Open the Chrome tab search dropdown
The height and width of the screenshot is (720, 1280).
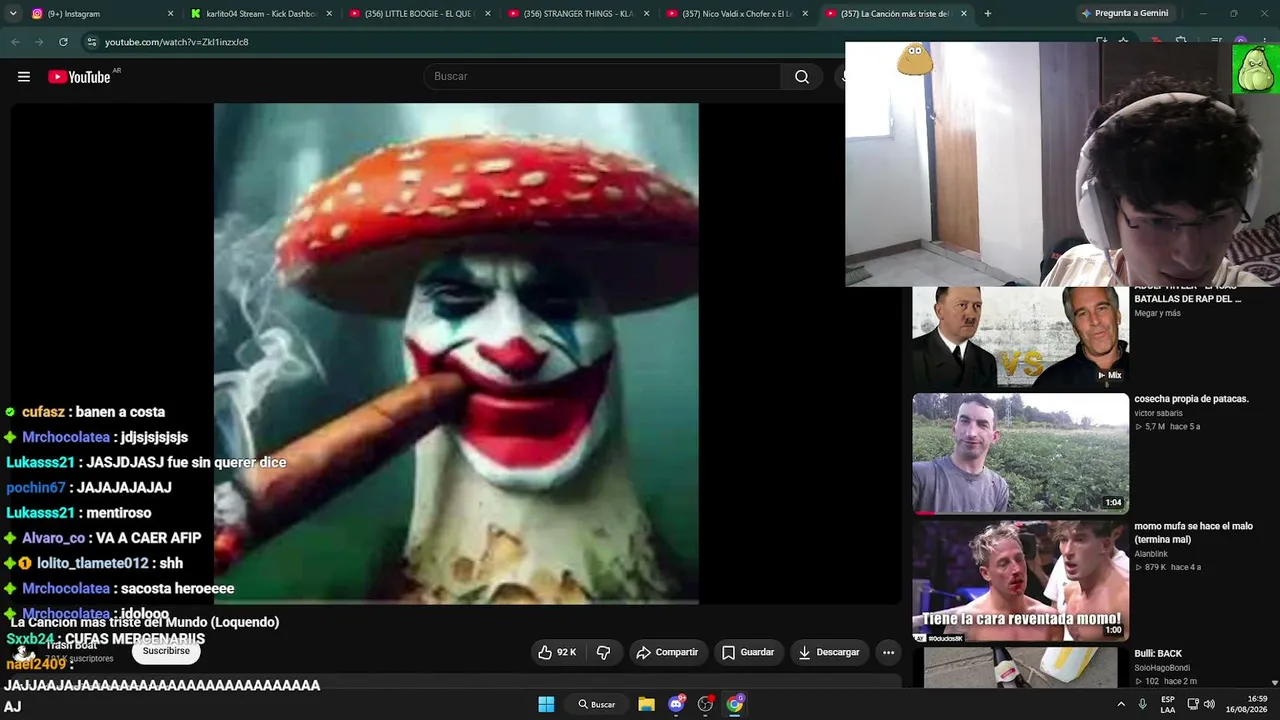click(13, 14)
